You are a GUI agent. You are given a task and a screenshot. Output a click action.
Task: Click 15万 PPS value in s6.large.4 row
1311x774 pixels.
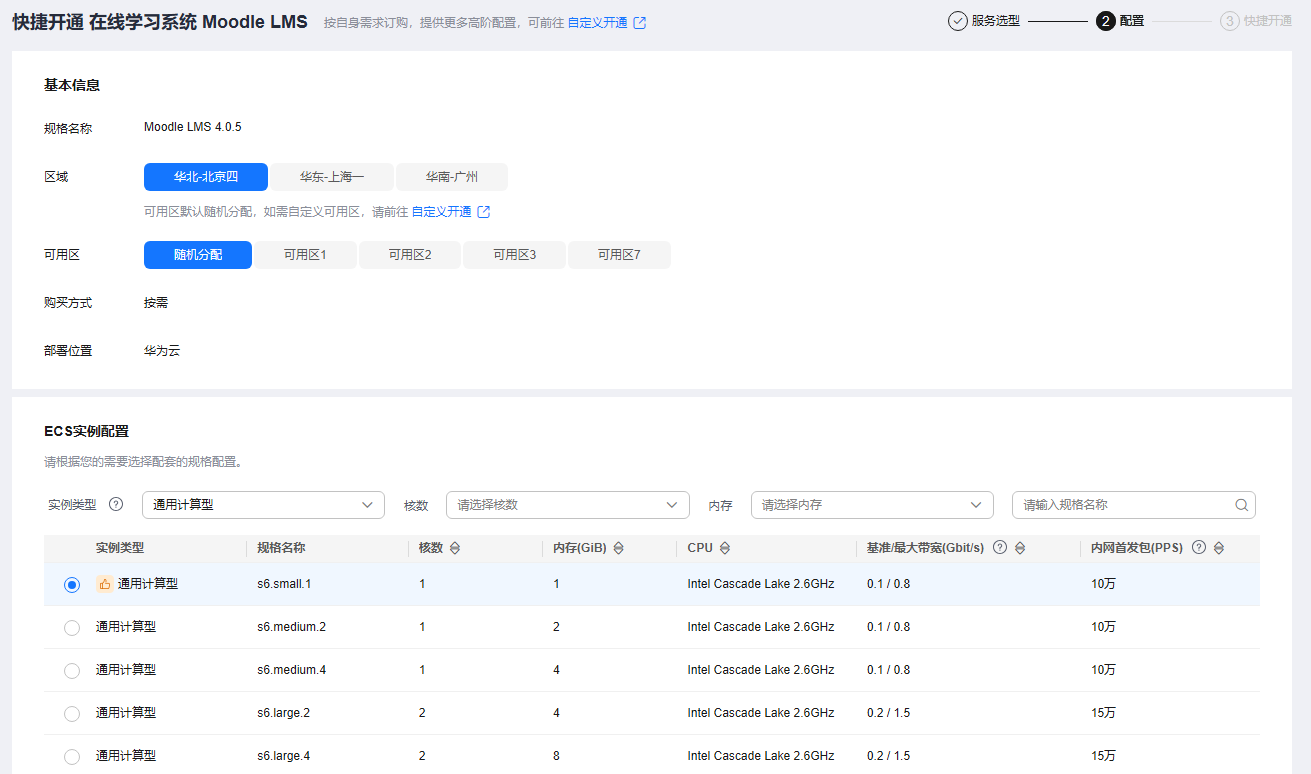point(1103,756)
